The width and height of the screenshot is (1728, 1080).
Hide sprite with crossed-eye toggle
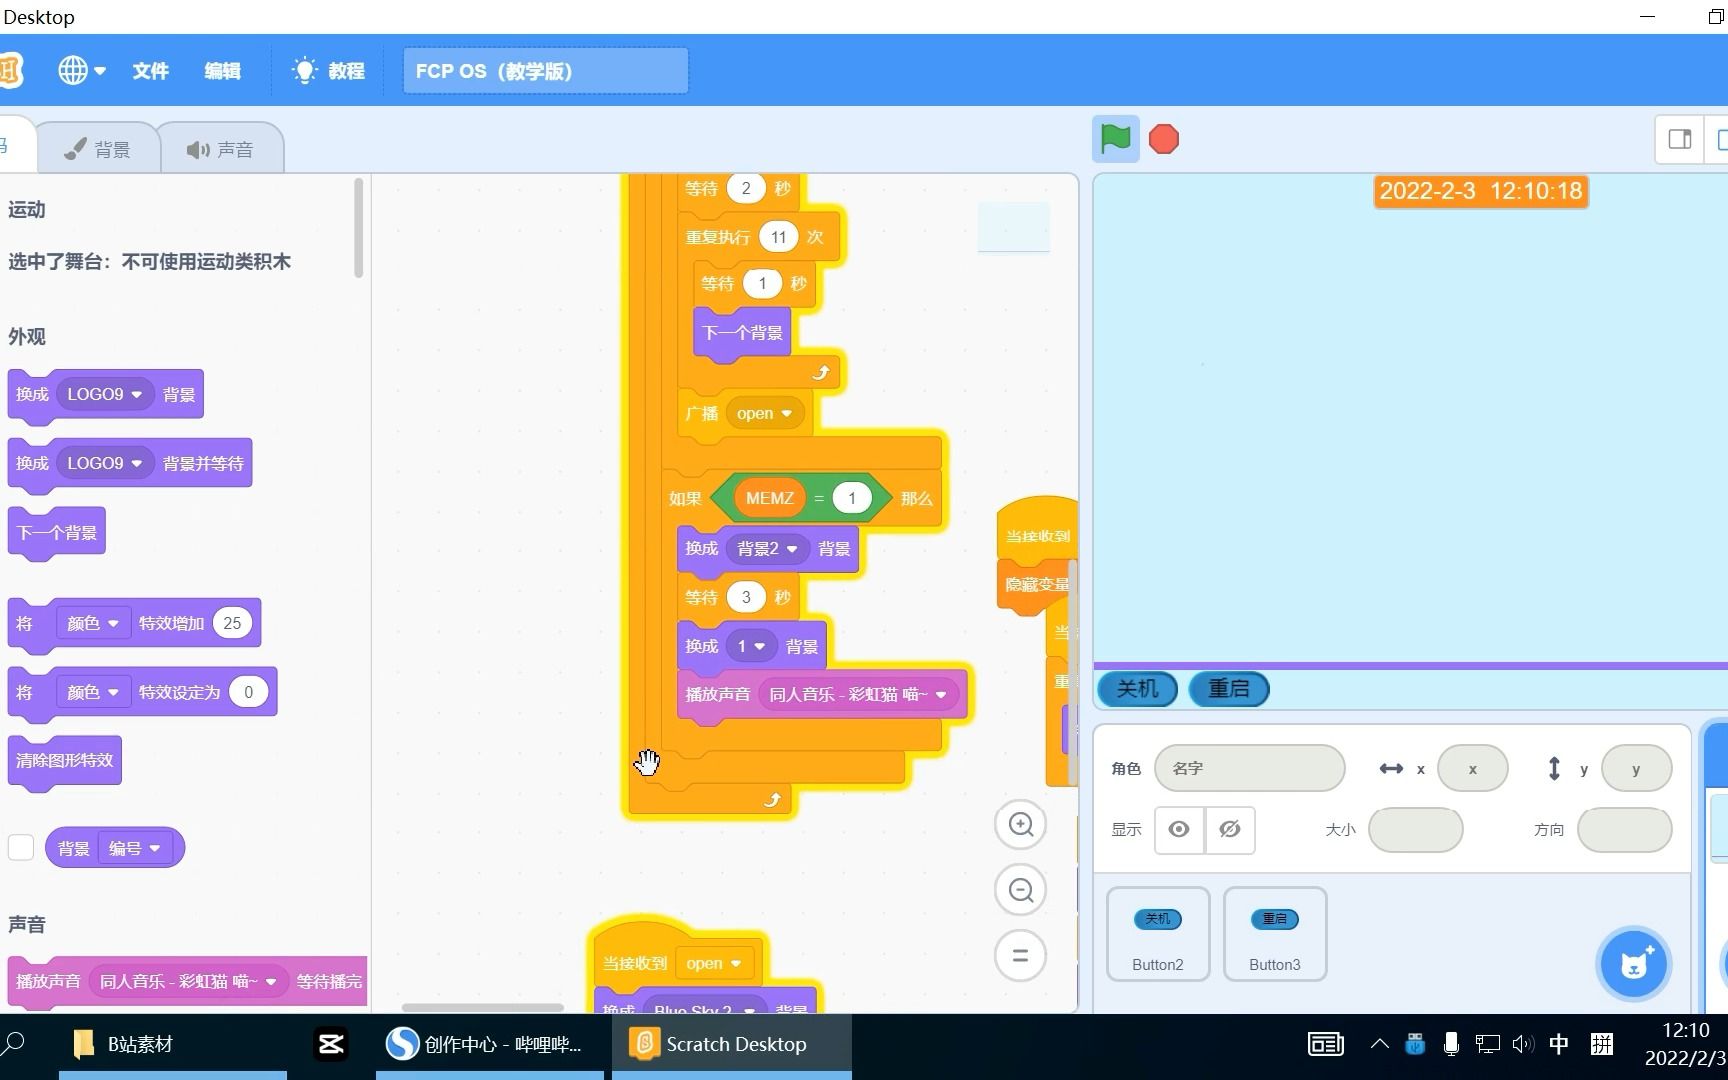(x=1230, y=830)
